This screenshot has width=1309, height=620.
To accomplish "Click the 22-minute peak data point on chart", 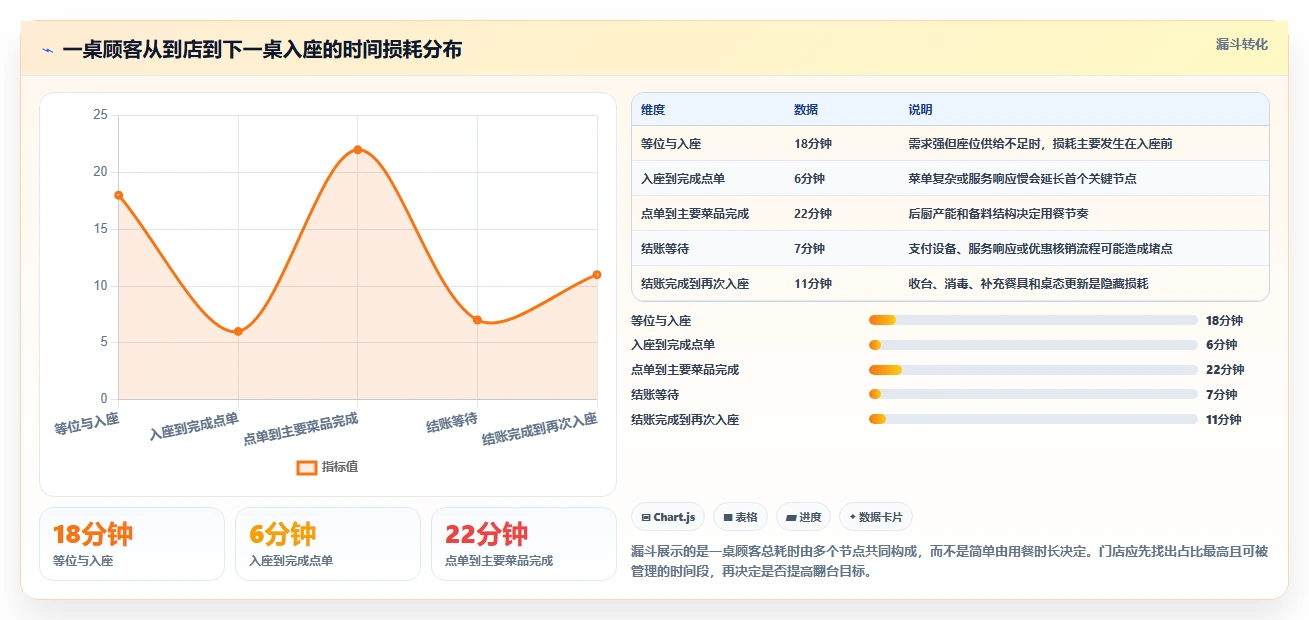I will [x=357, y=150].
